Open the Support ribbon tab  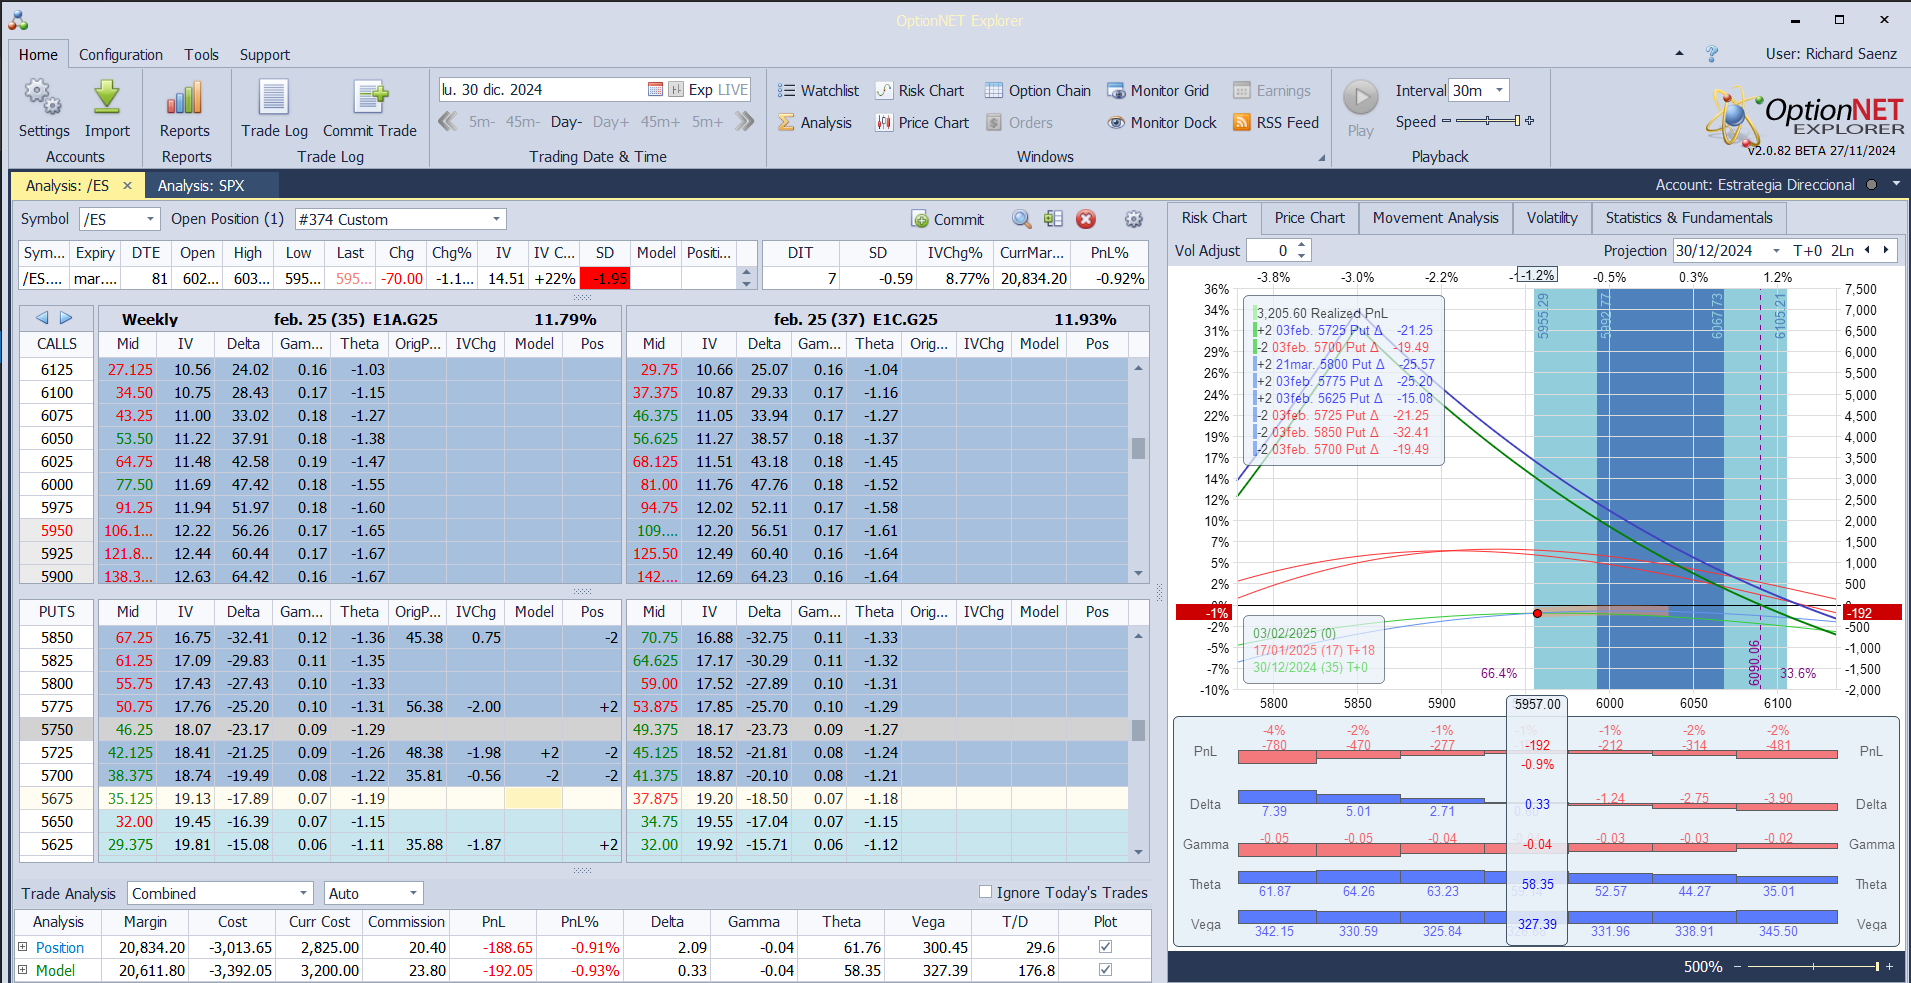click(x=265, y=55)
